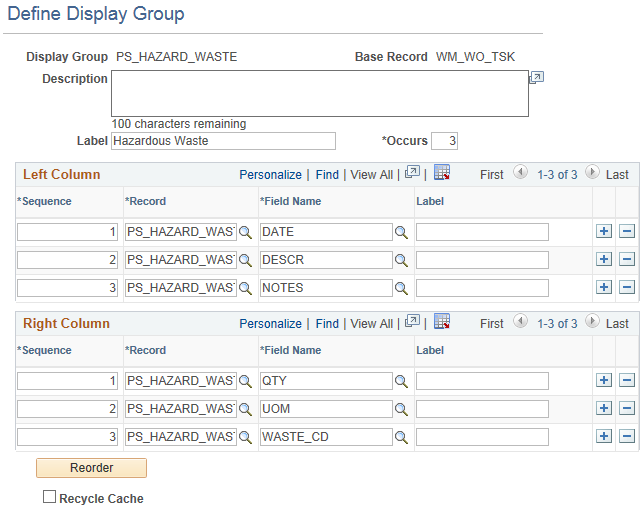Open Personalize for Left Column
Image resolution: width=644 pixels, height=510 pixels.
click(x=270, y=175)
